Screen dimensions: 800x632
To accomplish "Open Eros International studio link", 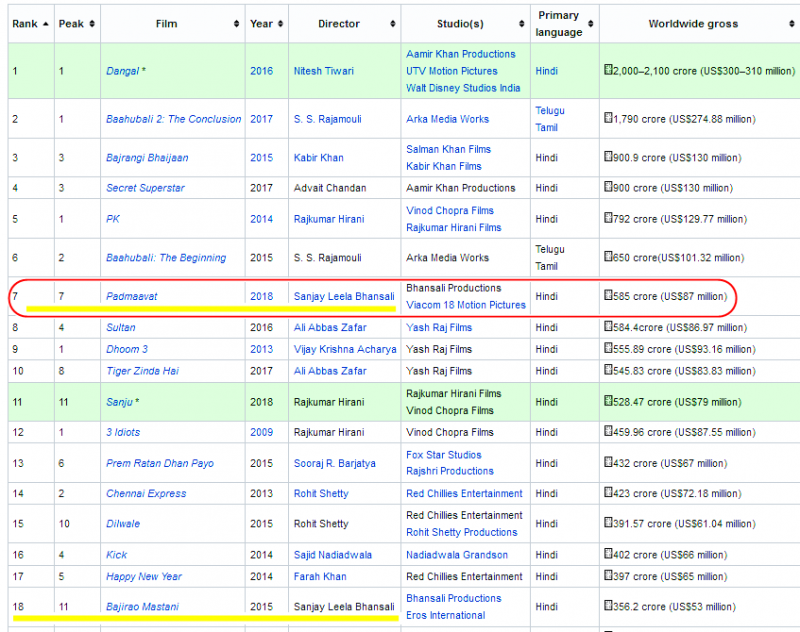I will (x=445, y=615).
